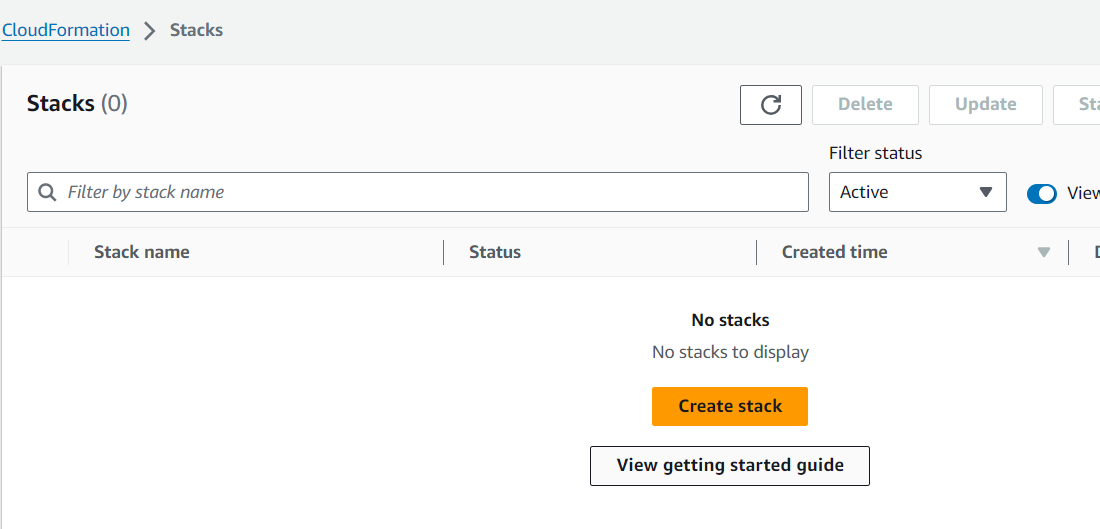Click the breadcrumb chevron separator

(x=150, y=31)
